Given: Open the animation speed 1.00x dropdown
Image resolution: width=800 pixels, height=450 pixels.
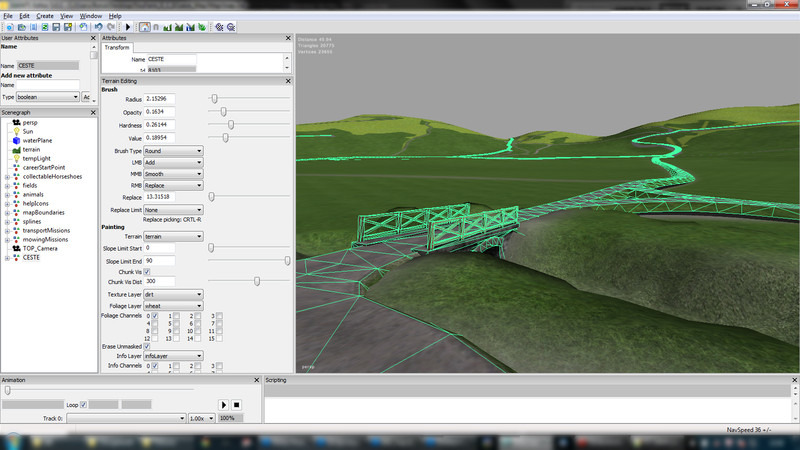Looking at the screenshot, I should (x=201, y=418).
